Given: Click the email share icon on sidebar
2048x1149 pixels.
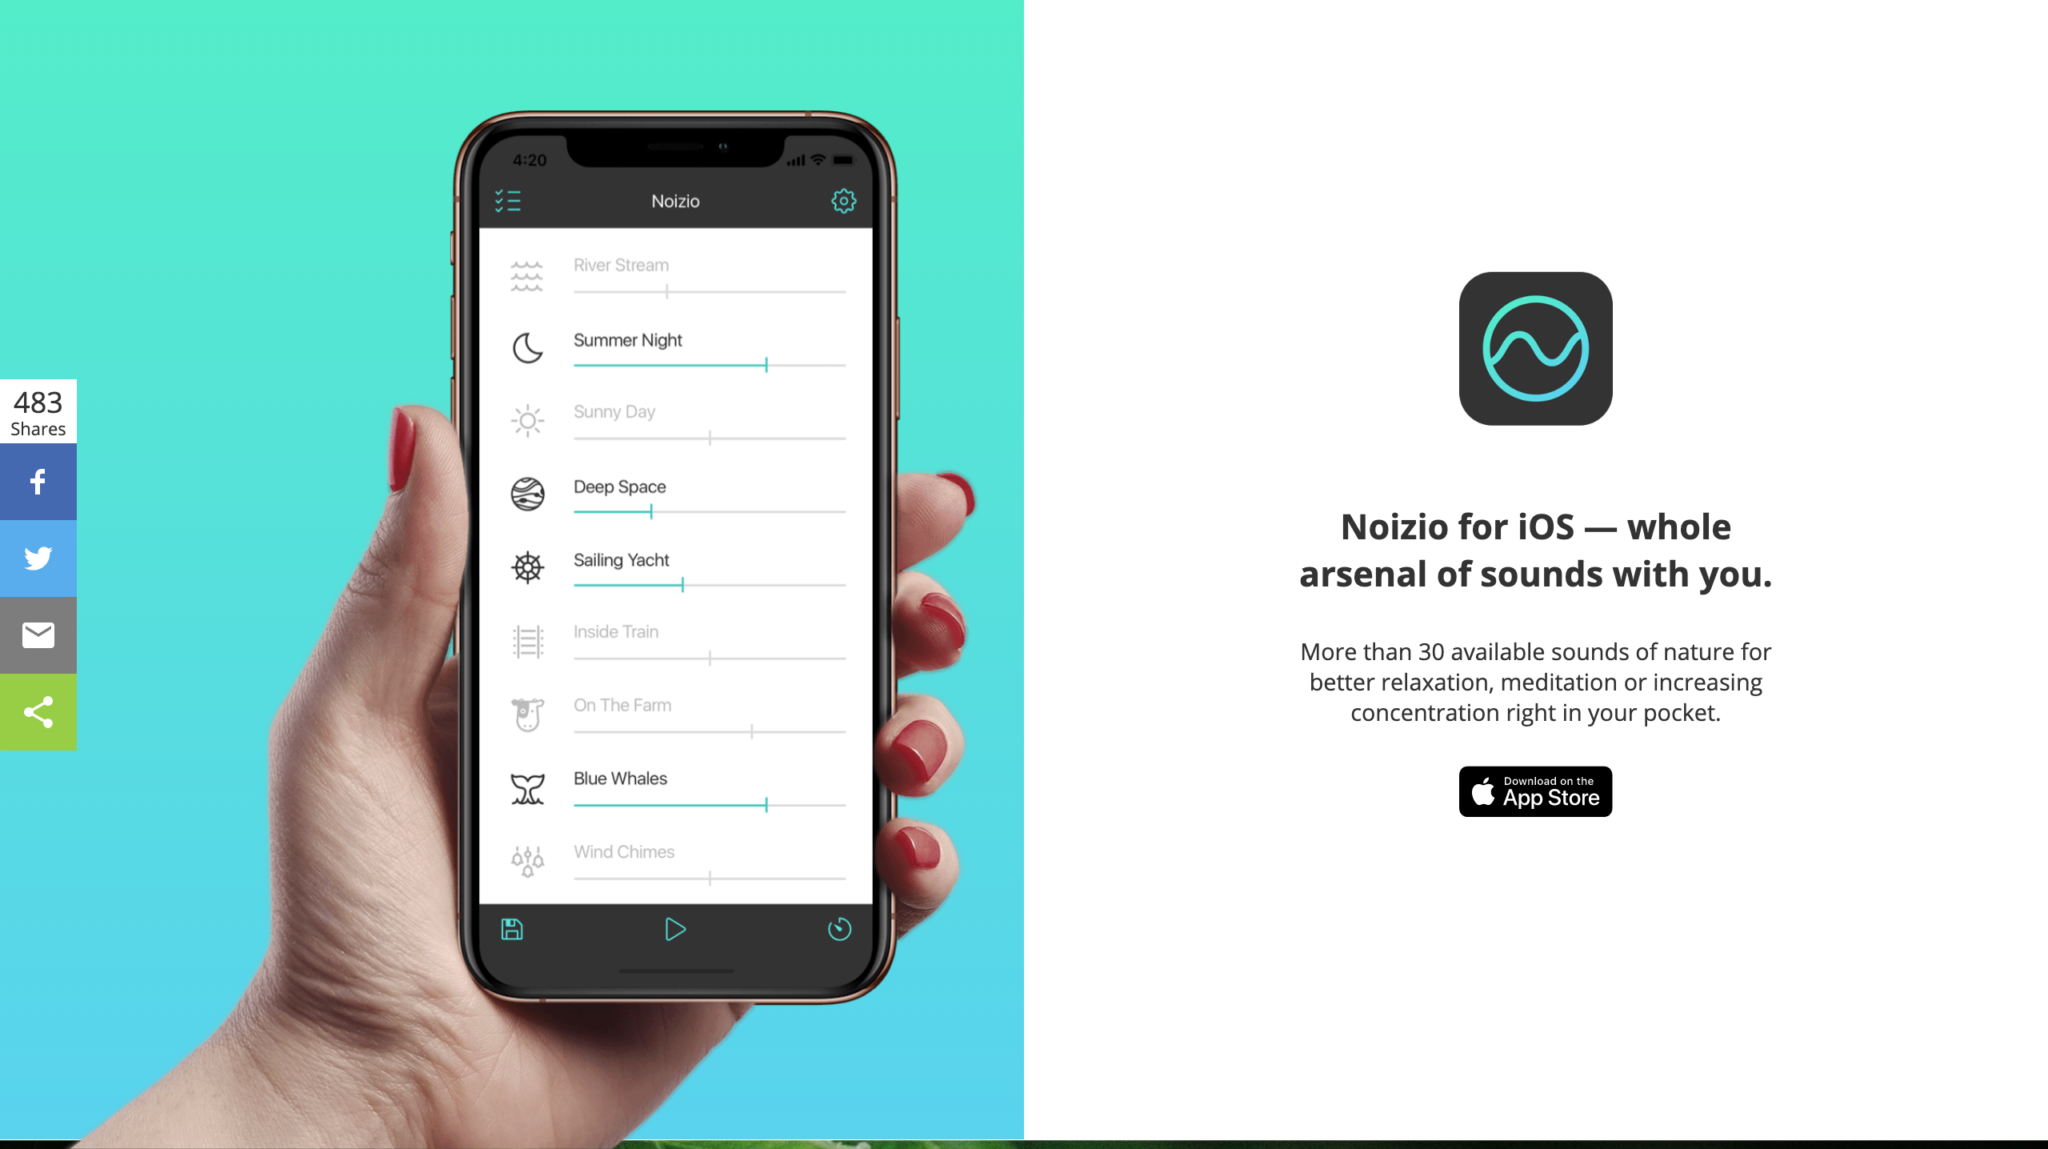Looking at the screenshot, I should 38,636.
